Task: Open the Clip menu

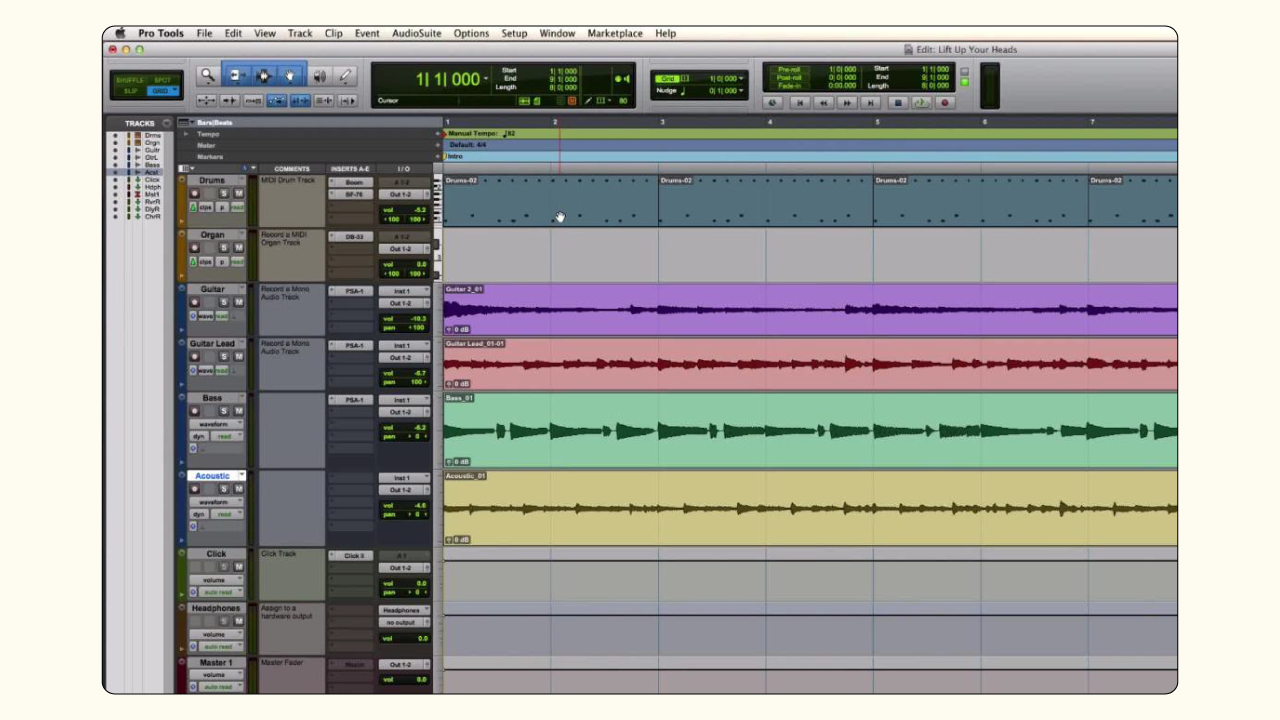Action: click(x=334, y=33)
